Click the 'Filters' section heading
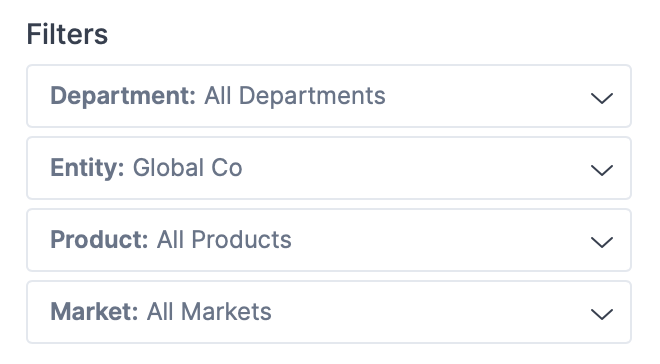 (x=67, y=34)
